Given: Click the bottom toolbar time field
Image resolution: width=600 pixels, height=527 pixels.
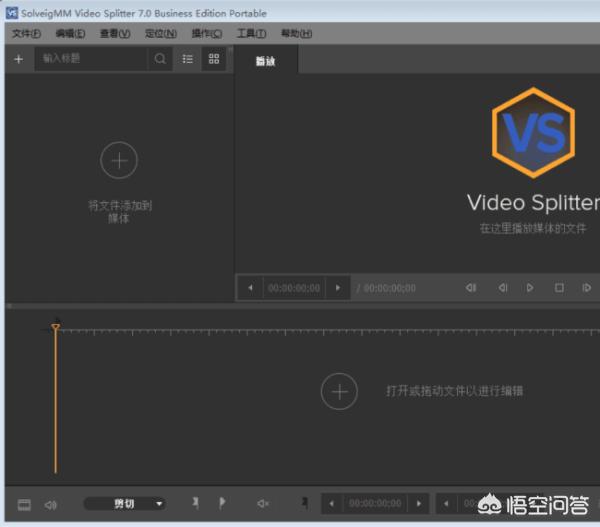Looking at the screenshot, I should tap(375, 503).
